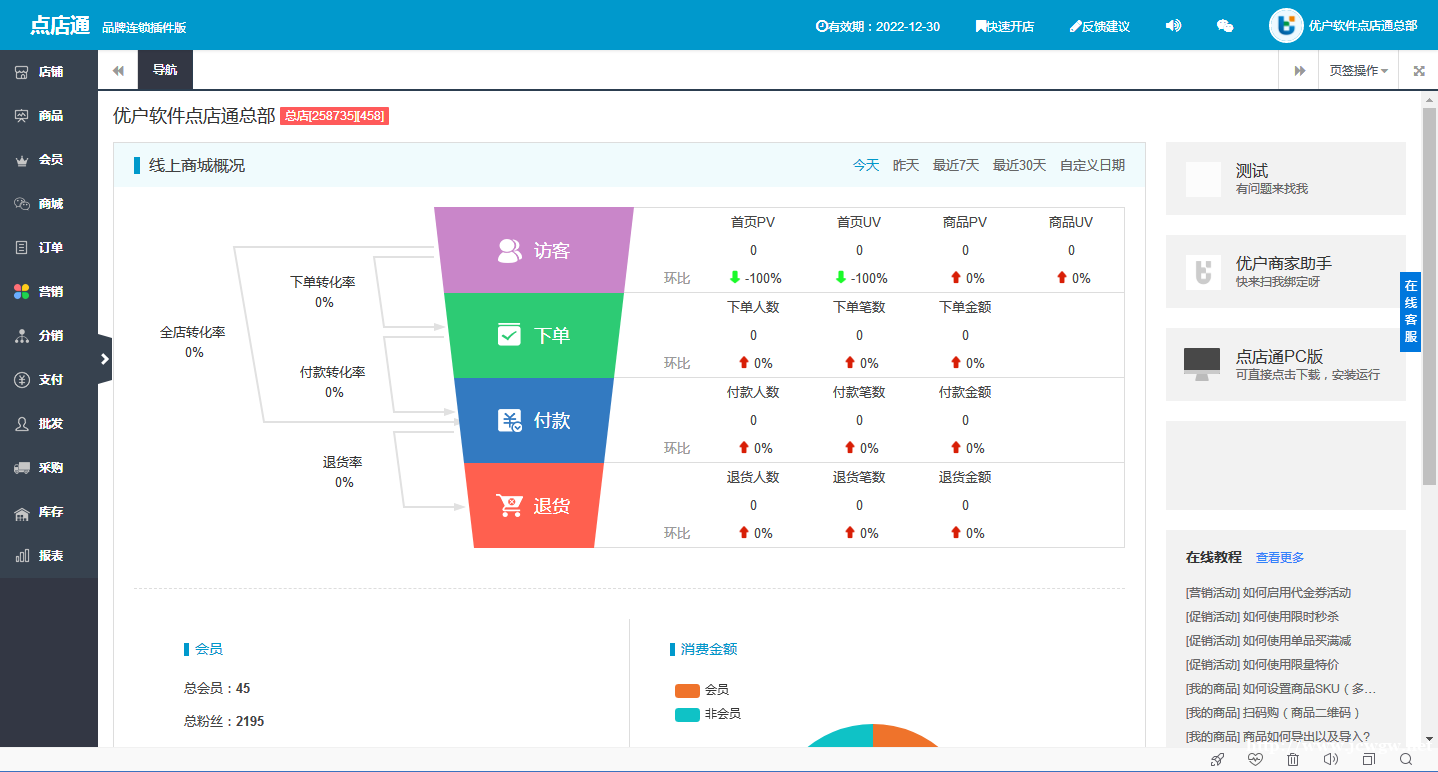
Task: Click the heartbeat icon in the bottom bar
Action: pos(1256,760)
